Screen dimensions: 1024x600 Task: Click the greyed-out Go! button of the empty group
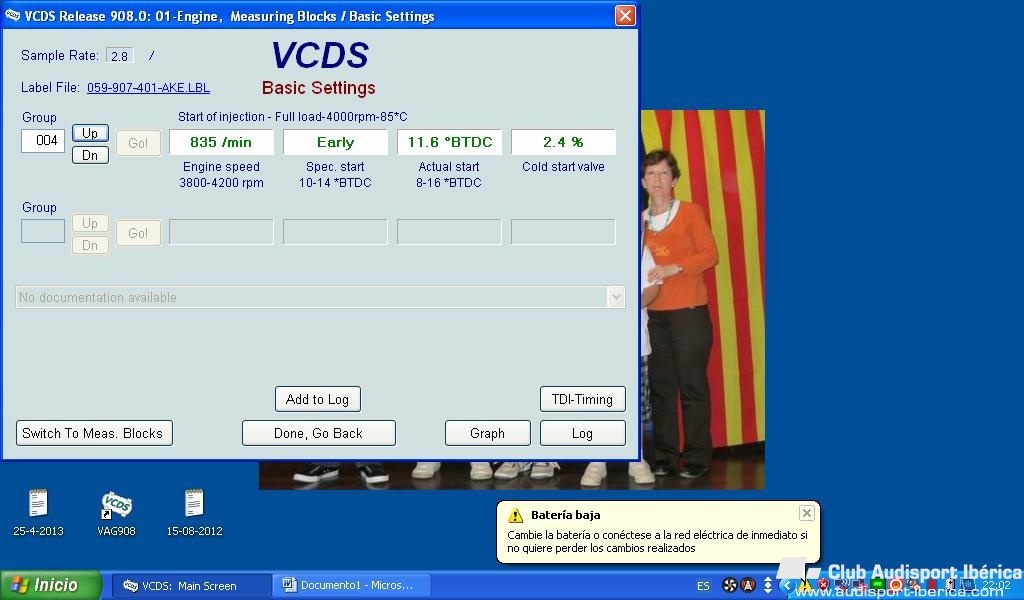[138, 233]
